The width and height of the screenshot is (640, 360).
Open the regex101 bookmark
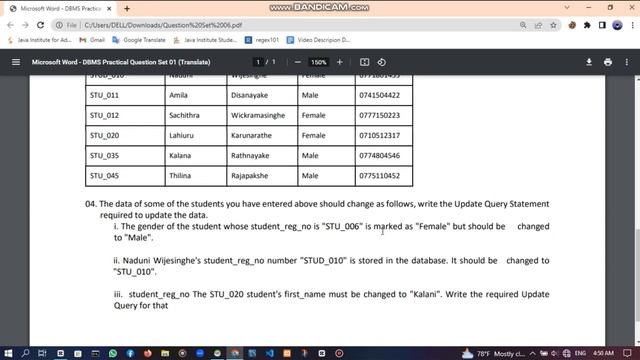click(262, 40)
